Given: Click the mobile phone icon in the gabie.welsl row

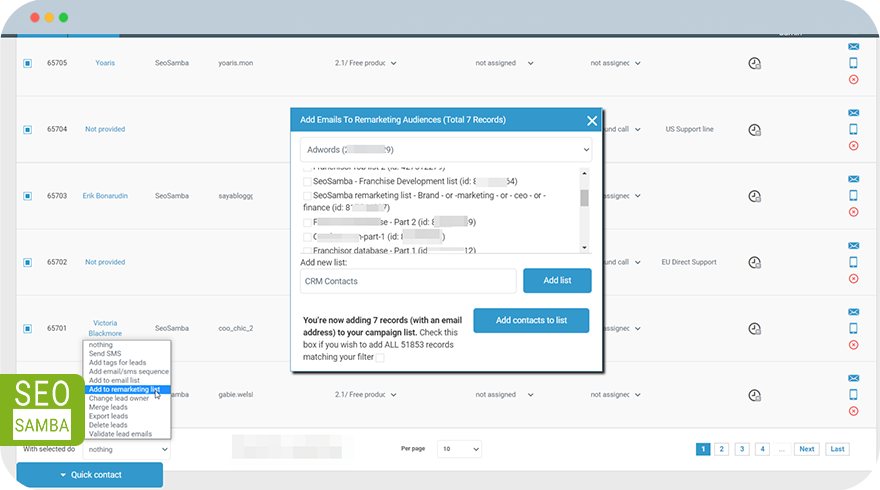Looking at the screenshot, I should 853,395.
